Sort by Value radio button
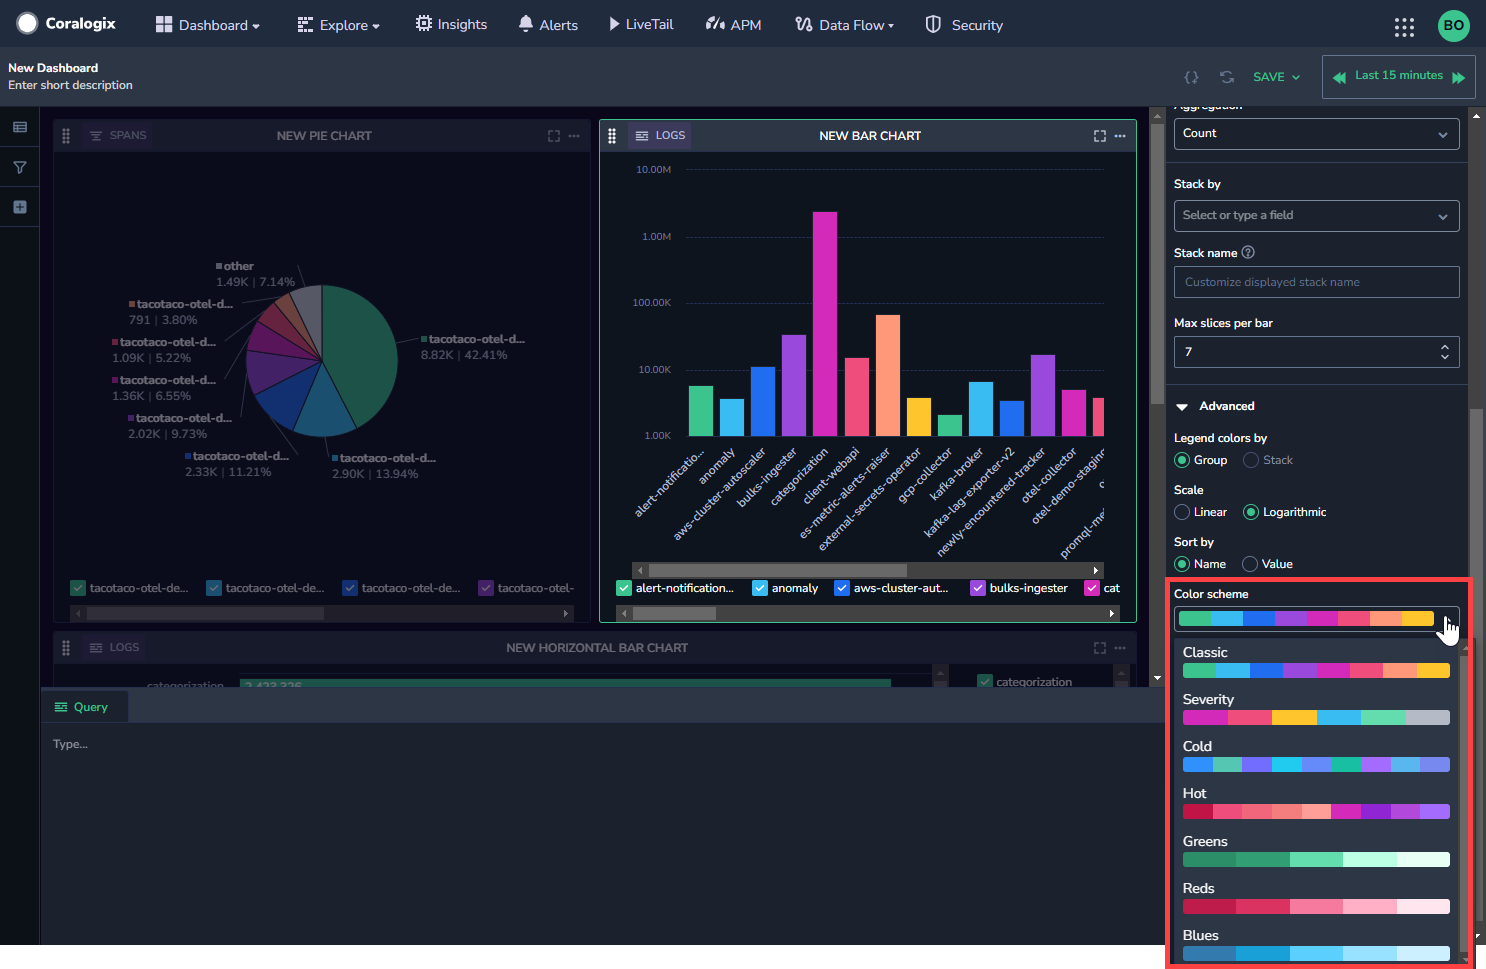Viewport: 1486px width, 969px height. 1250,564
